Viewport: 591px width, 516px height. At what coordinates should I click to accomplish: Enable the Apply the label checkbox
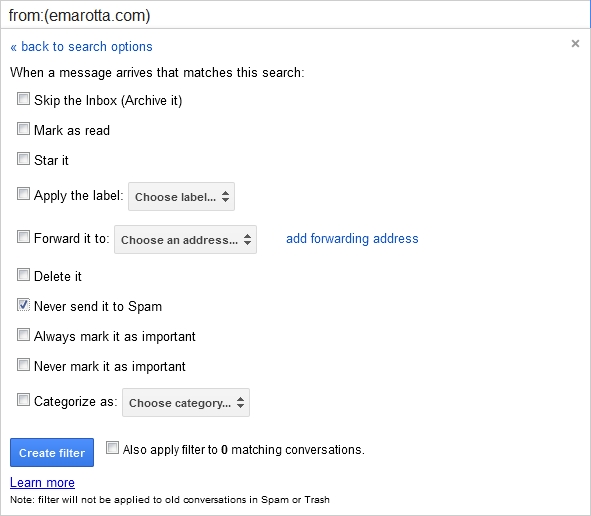tap(23, 194)
